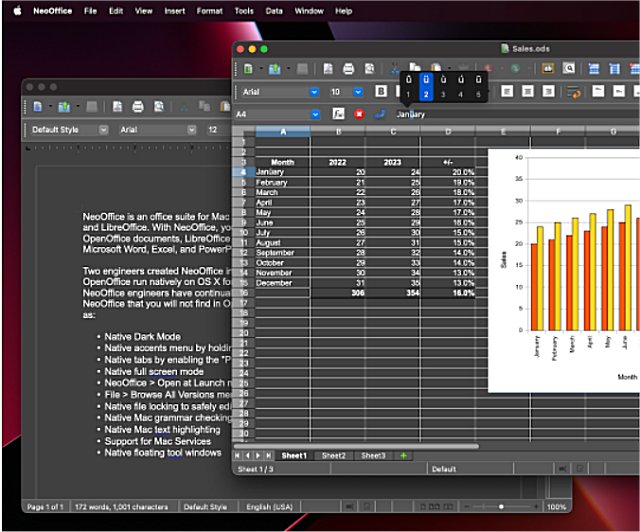Click the Print icon in Sales.ods toolbar
640x532 pixels.
coord(348,69)
